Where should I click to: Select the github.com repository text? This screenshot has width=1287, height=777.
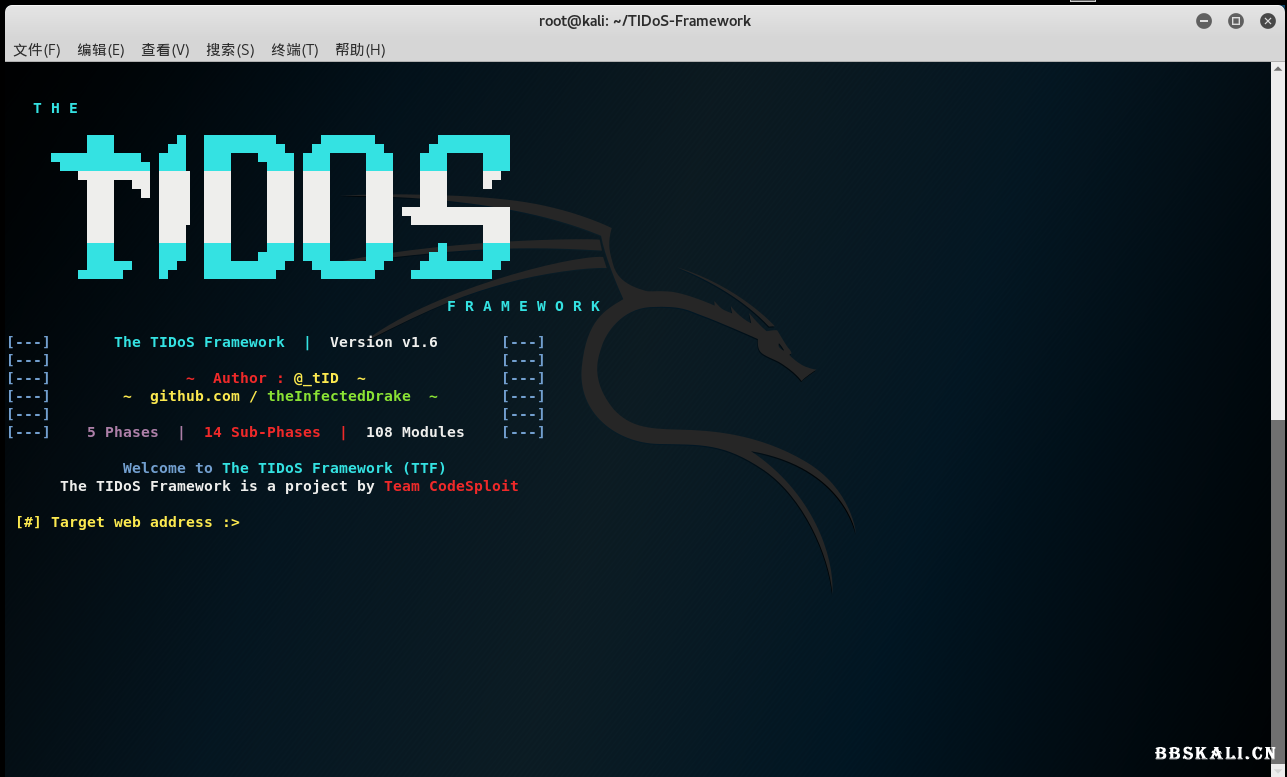pyautogui.click(x=195, y=395)
